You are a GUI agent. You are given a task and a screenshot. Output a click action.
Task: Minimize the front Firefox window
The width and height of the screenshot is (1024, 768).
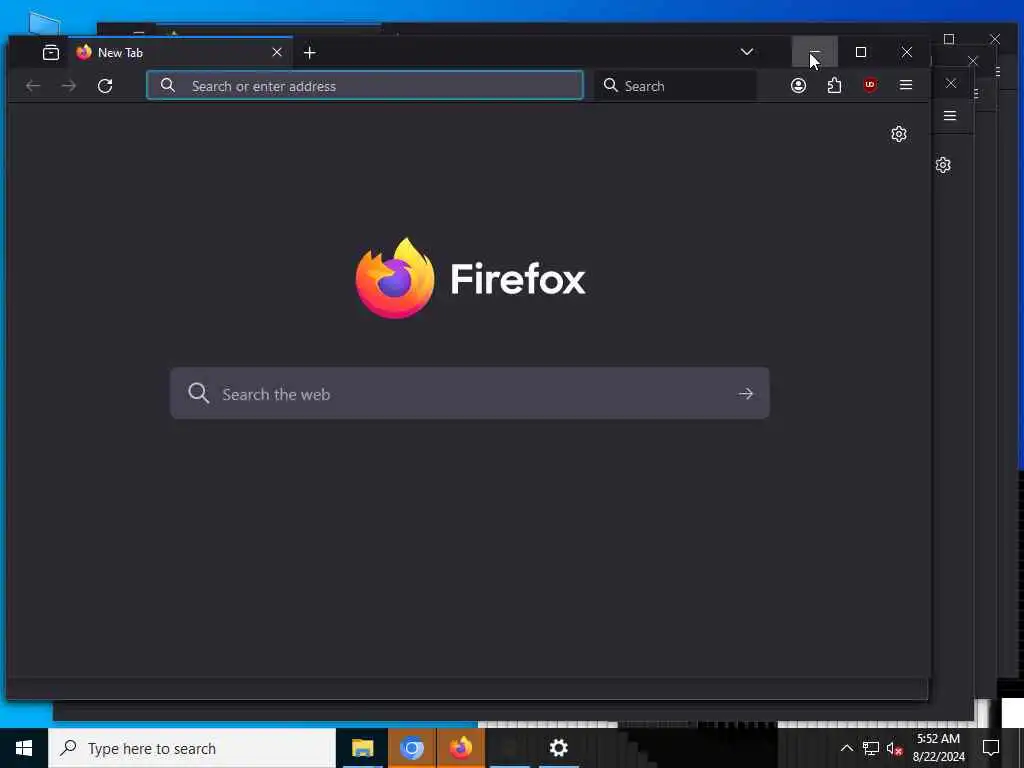[814, 52]
